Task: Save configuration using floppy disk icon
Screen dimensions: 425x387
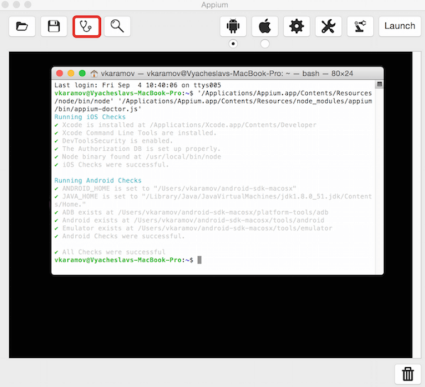Action: 54,26
